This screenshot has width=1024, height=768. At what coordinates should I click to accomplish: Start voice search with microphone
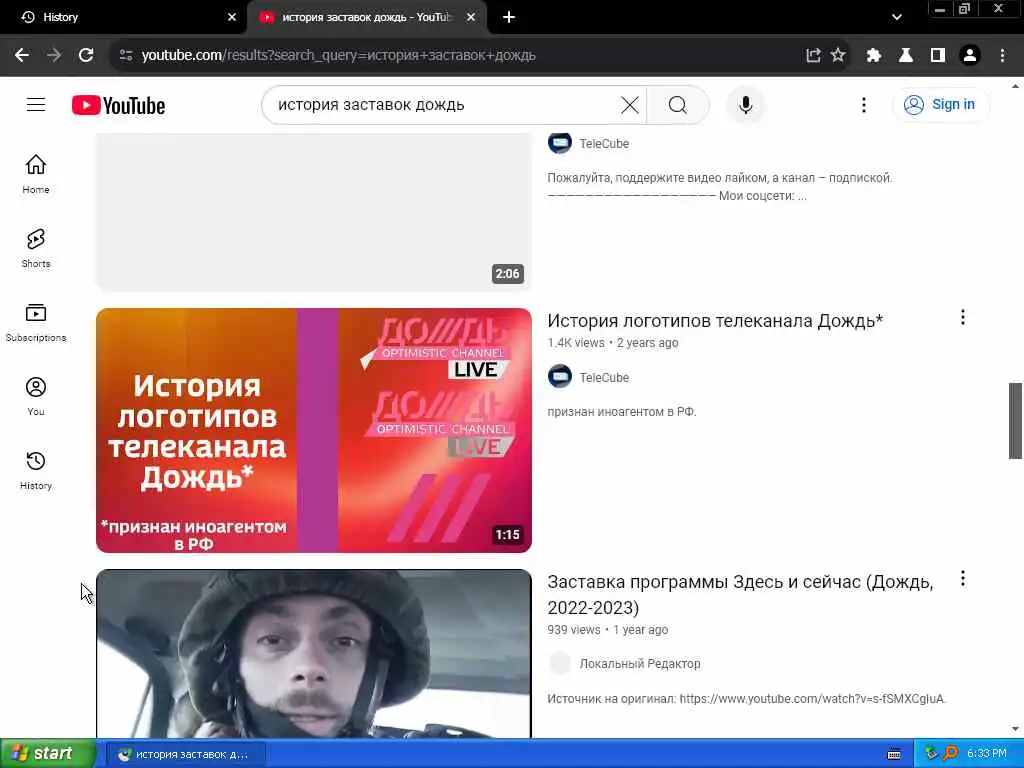745,104
